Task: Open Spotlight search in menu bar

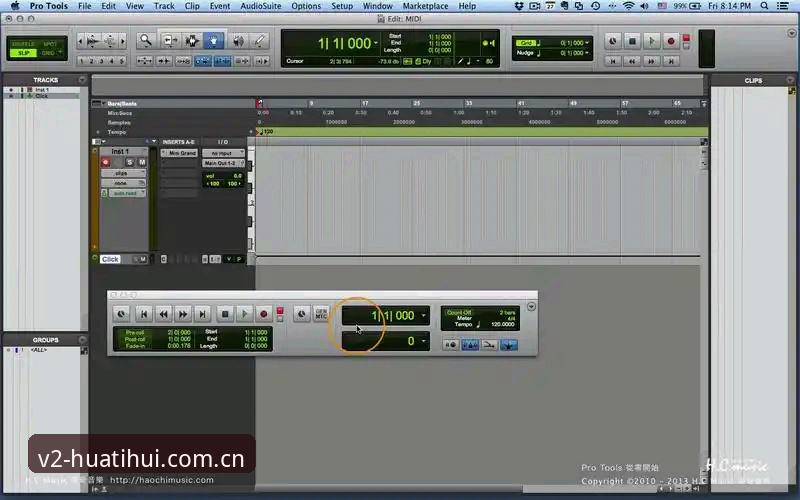Action: (764, 6)
